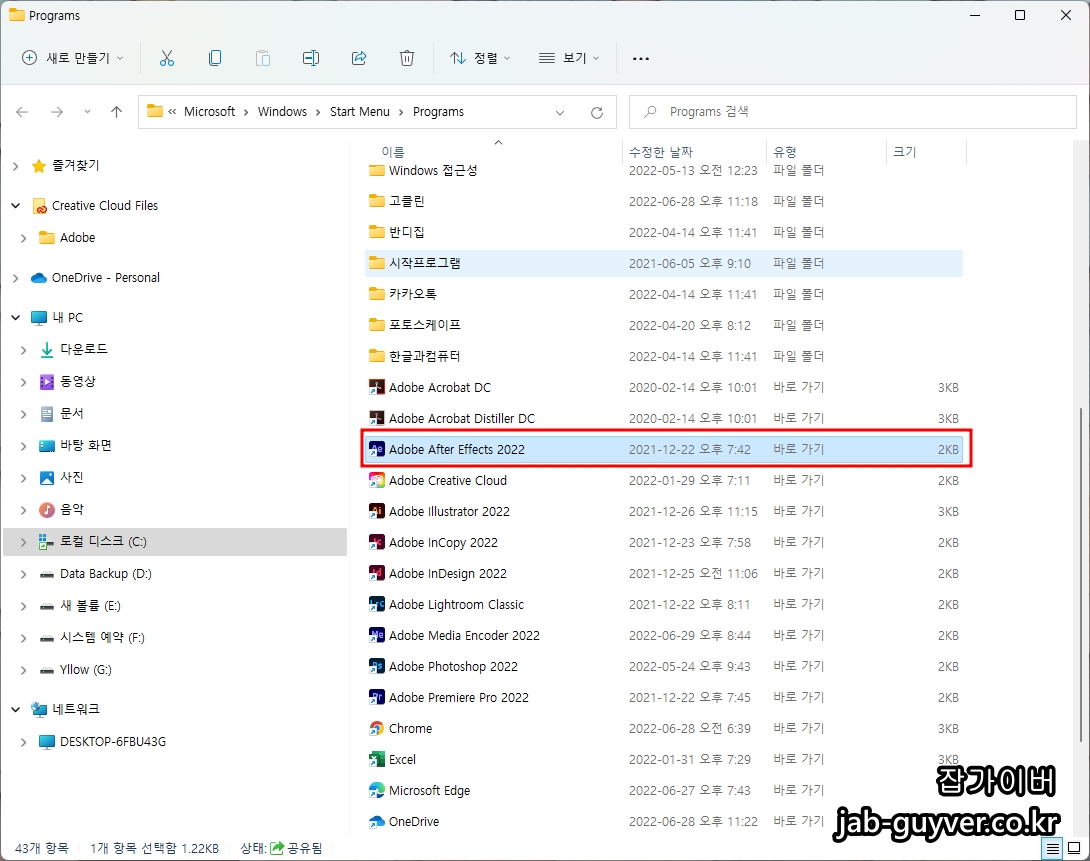Select the 시작프로그램 folder row
The width and height of the screenshot is (1090, 861).
(664, 263)
